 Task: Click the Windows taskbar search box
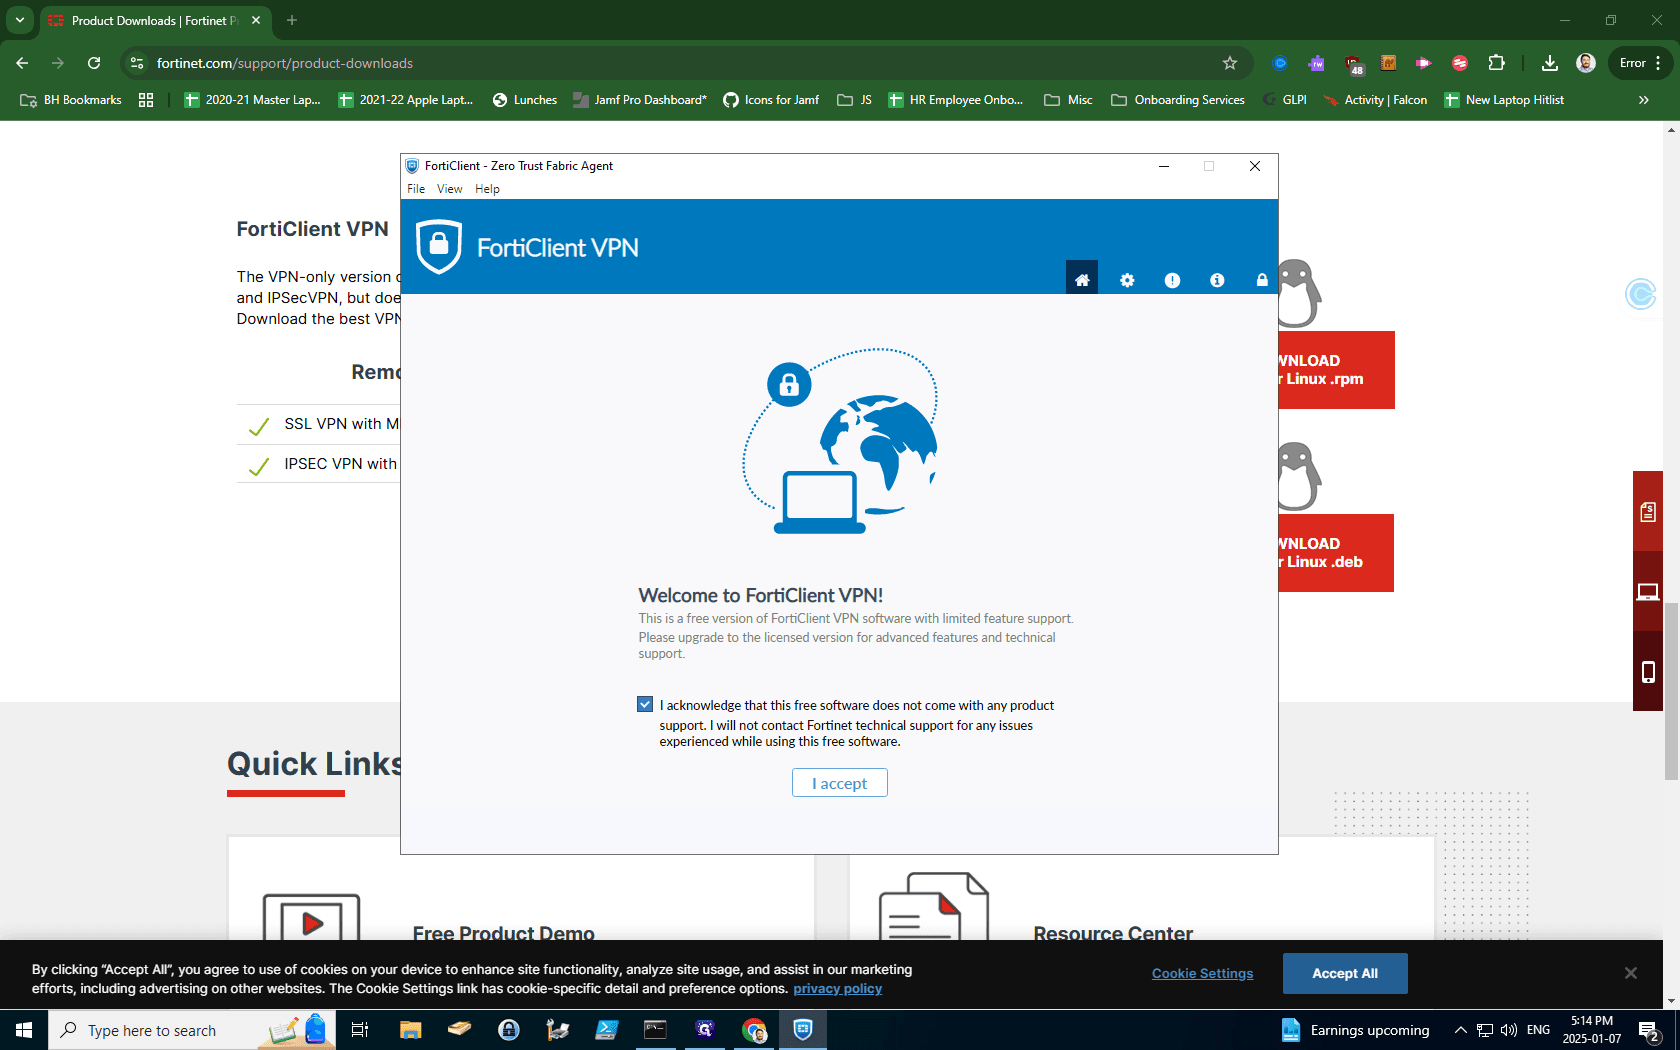tap(192, 1030)
